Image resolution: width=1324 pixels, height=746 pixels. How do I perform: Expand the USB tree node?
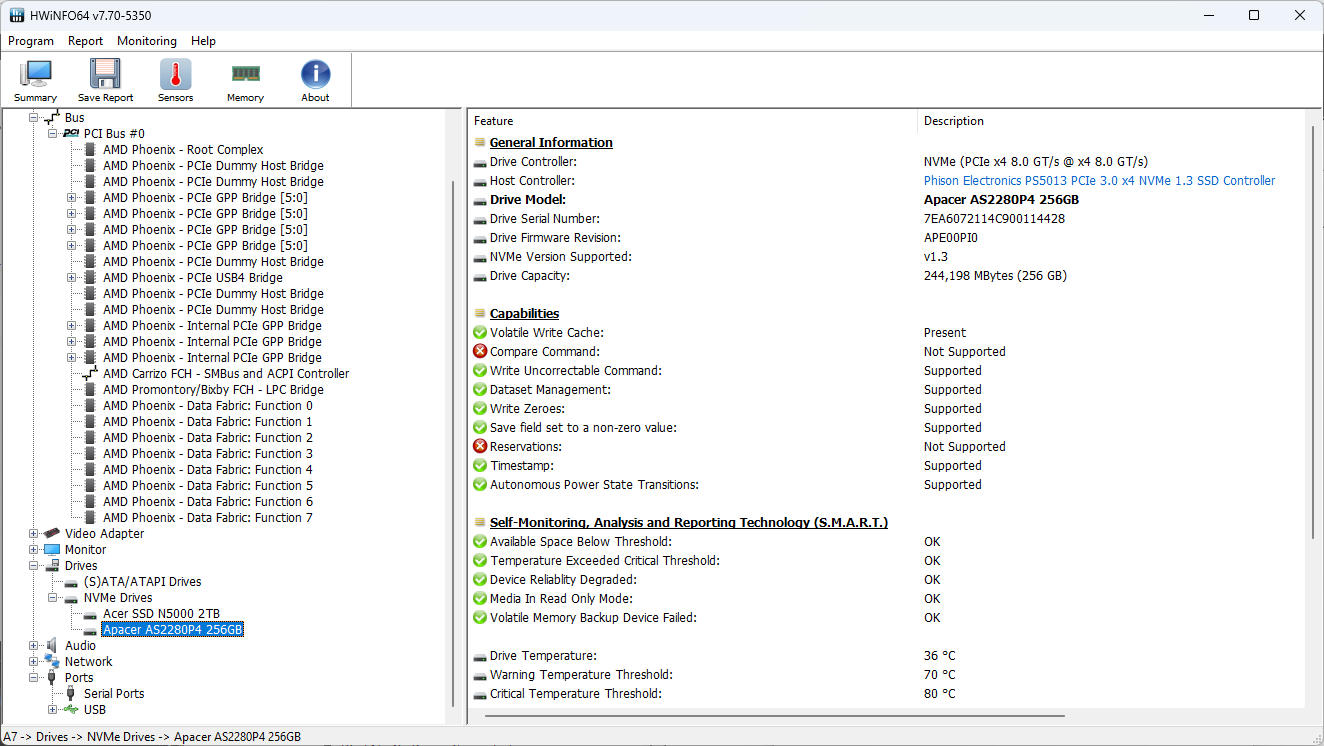pos(53,710)
